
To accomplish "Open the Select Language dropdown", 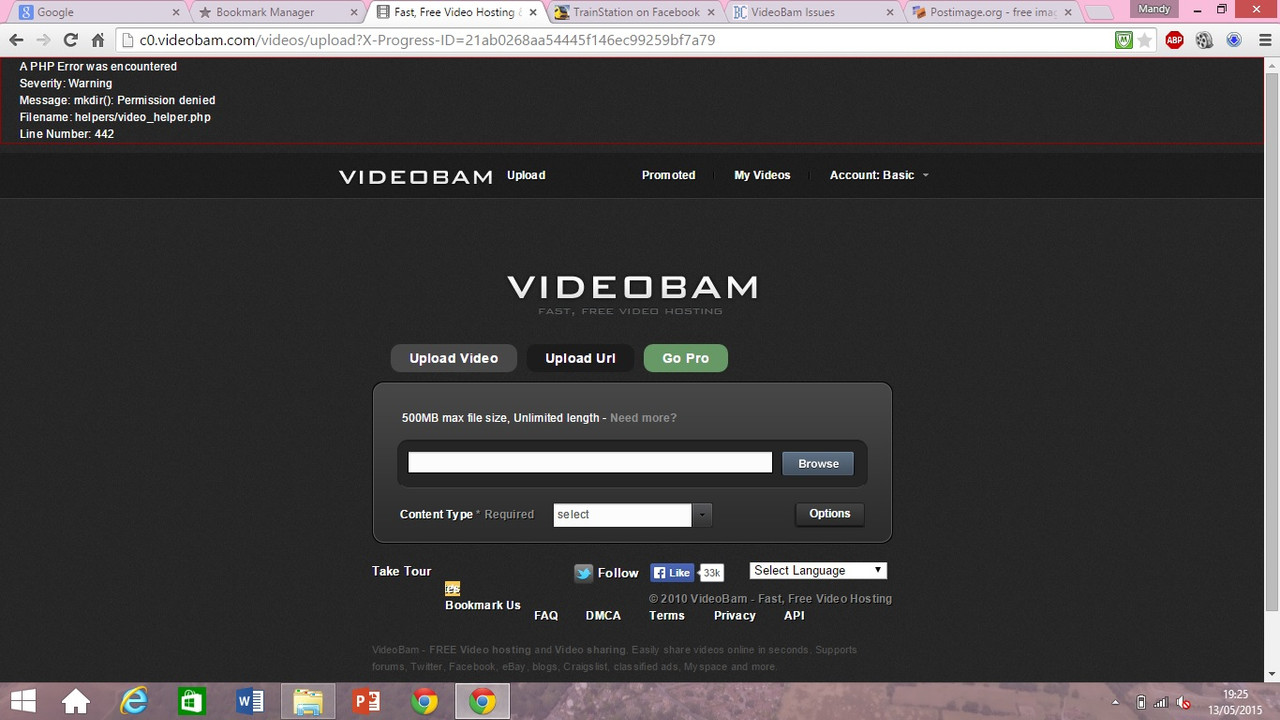I will pyautogui.click(x=818, y=570).
